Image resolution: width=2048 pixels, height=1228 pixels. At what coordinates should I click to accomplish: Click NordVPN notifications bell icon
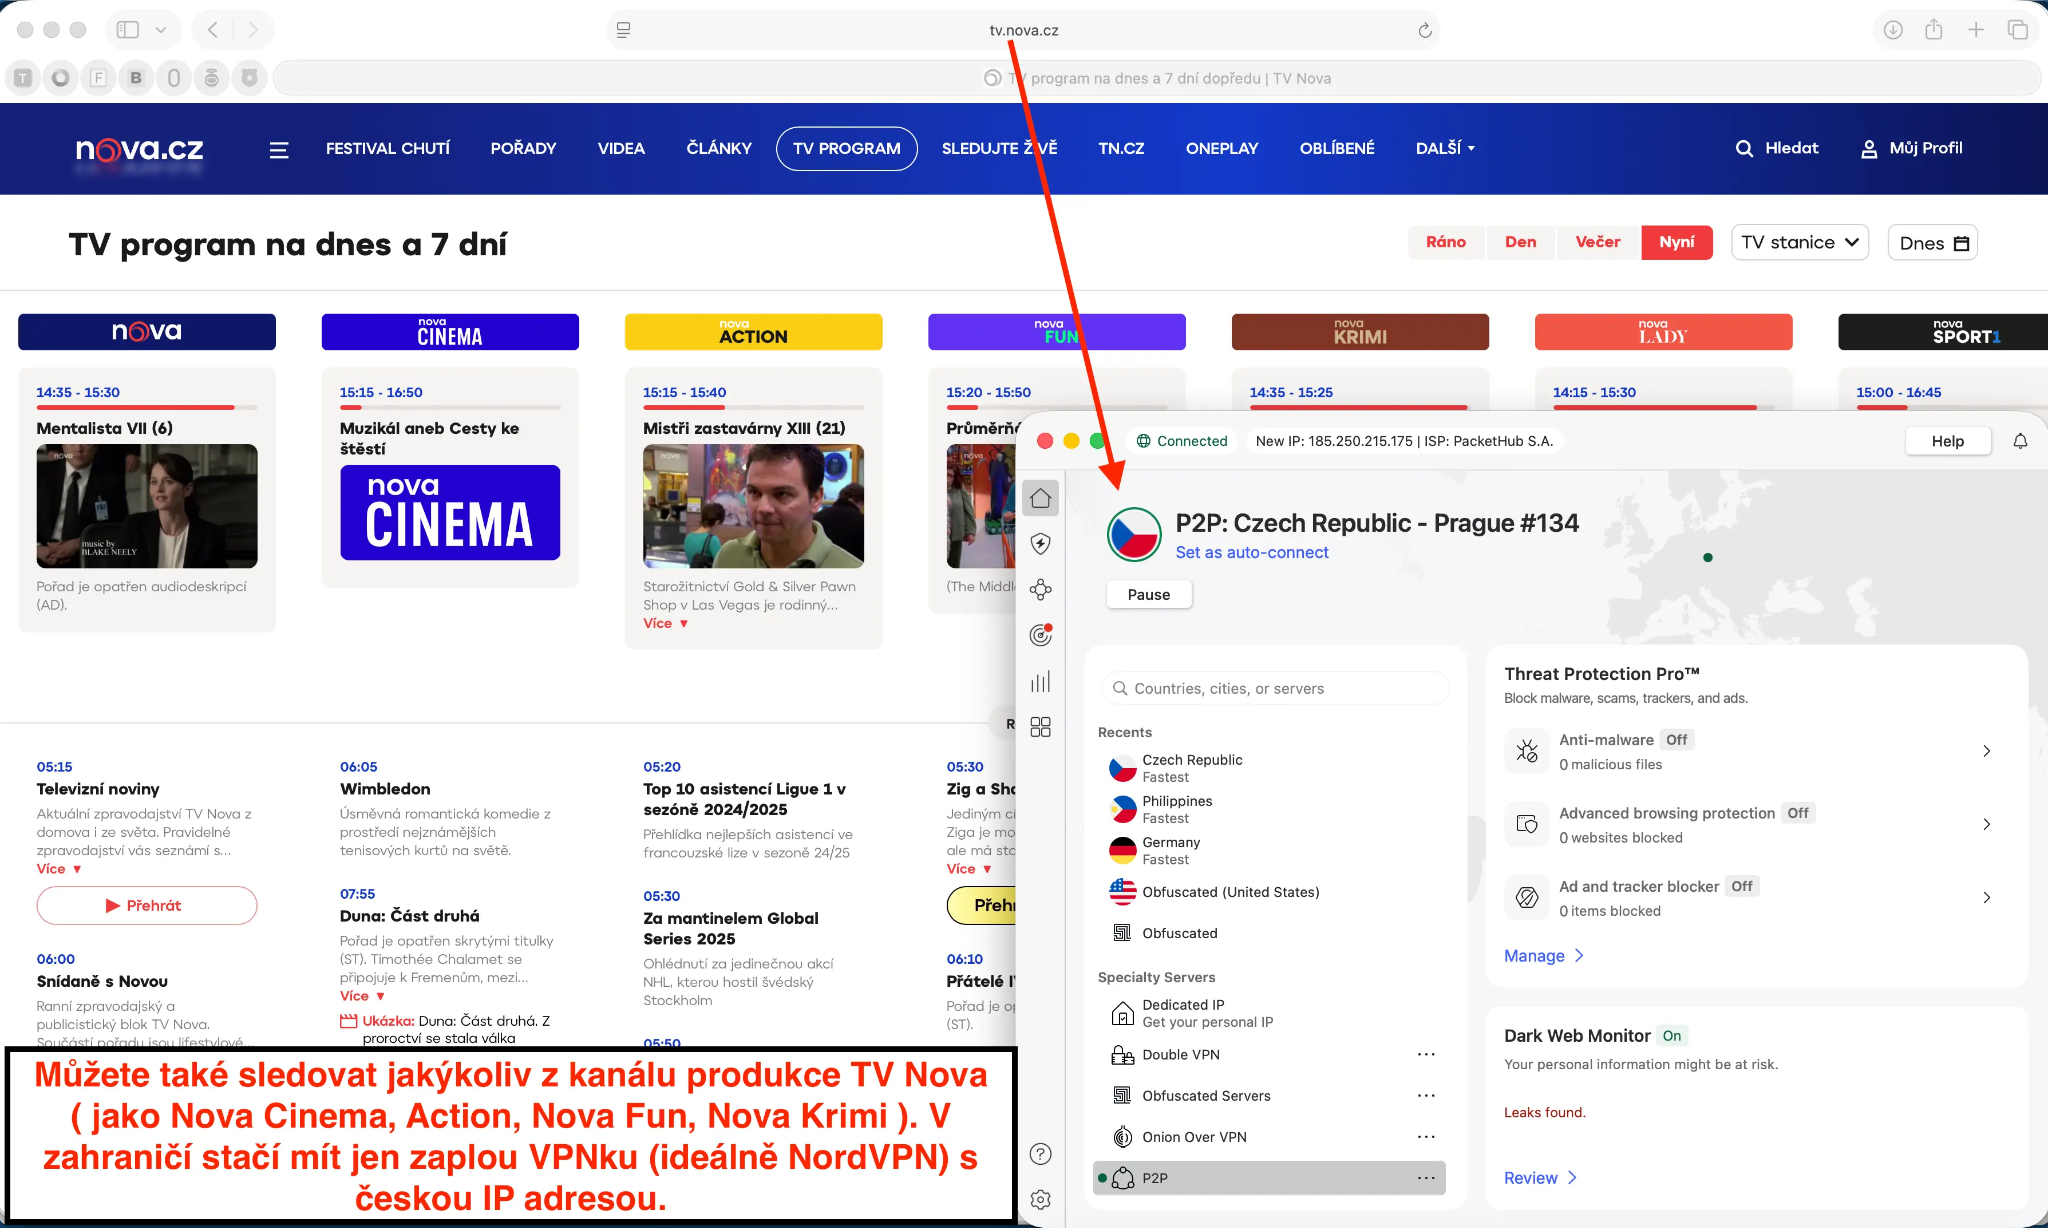pos(2020,441)
